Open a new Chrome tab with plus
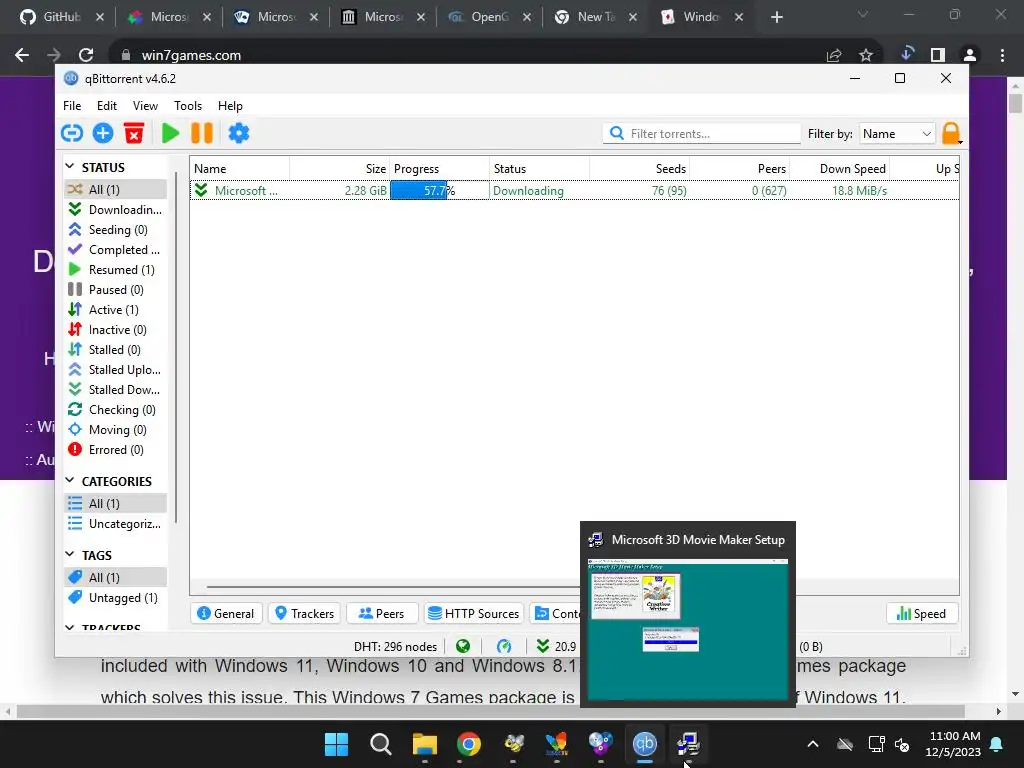This screenshot has height=768, width=1024. 776,17
